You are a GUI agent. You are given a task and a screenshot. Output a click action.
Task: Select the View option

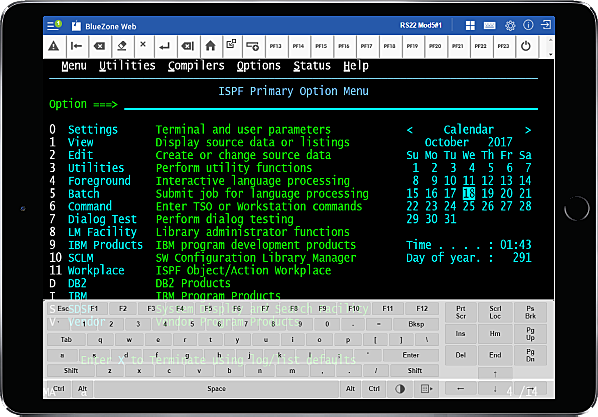click(x=80, y=142)
